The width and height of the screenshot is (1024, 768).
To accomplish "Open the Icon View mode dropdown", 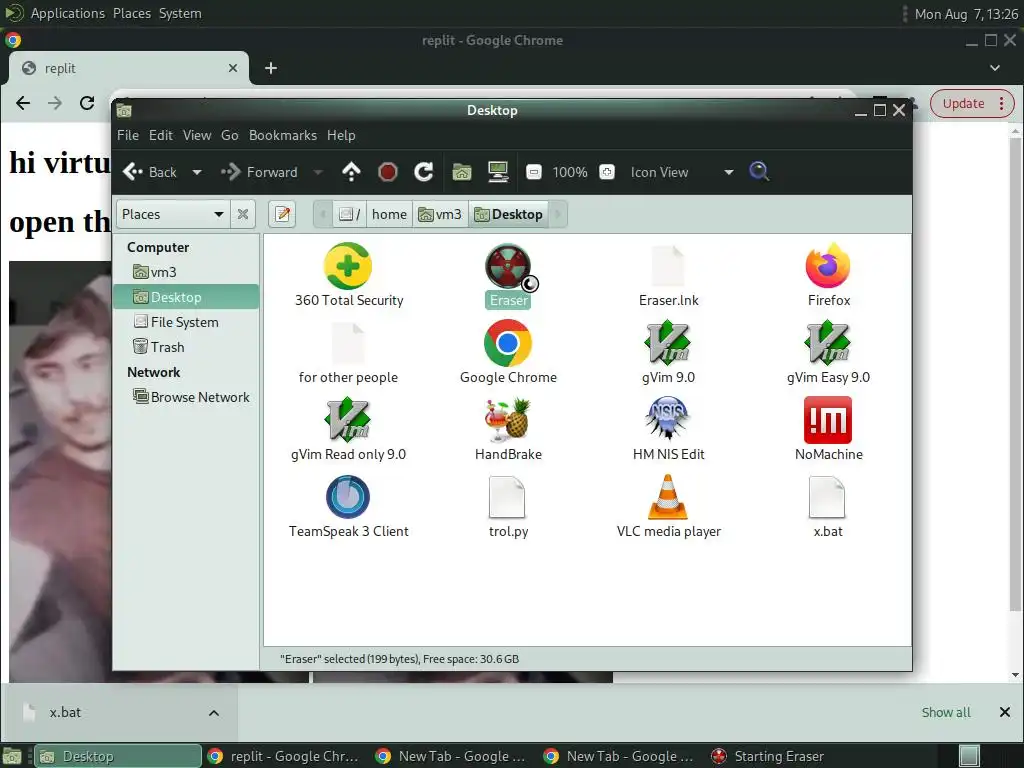I will (682, 172).
